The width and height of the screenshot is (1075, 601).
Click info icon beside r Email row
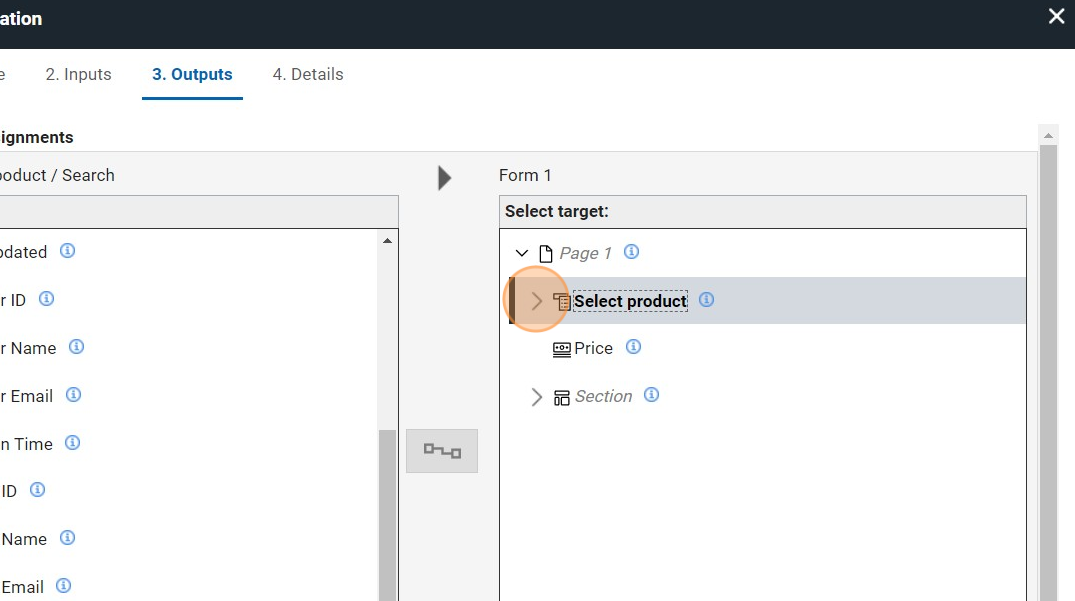(73, 395)
